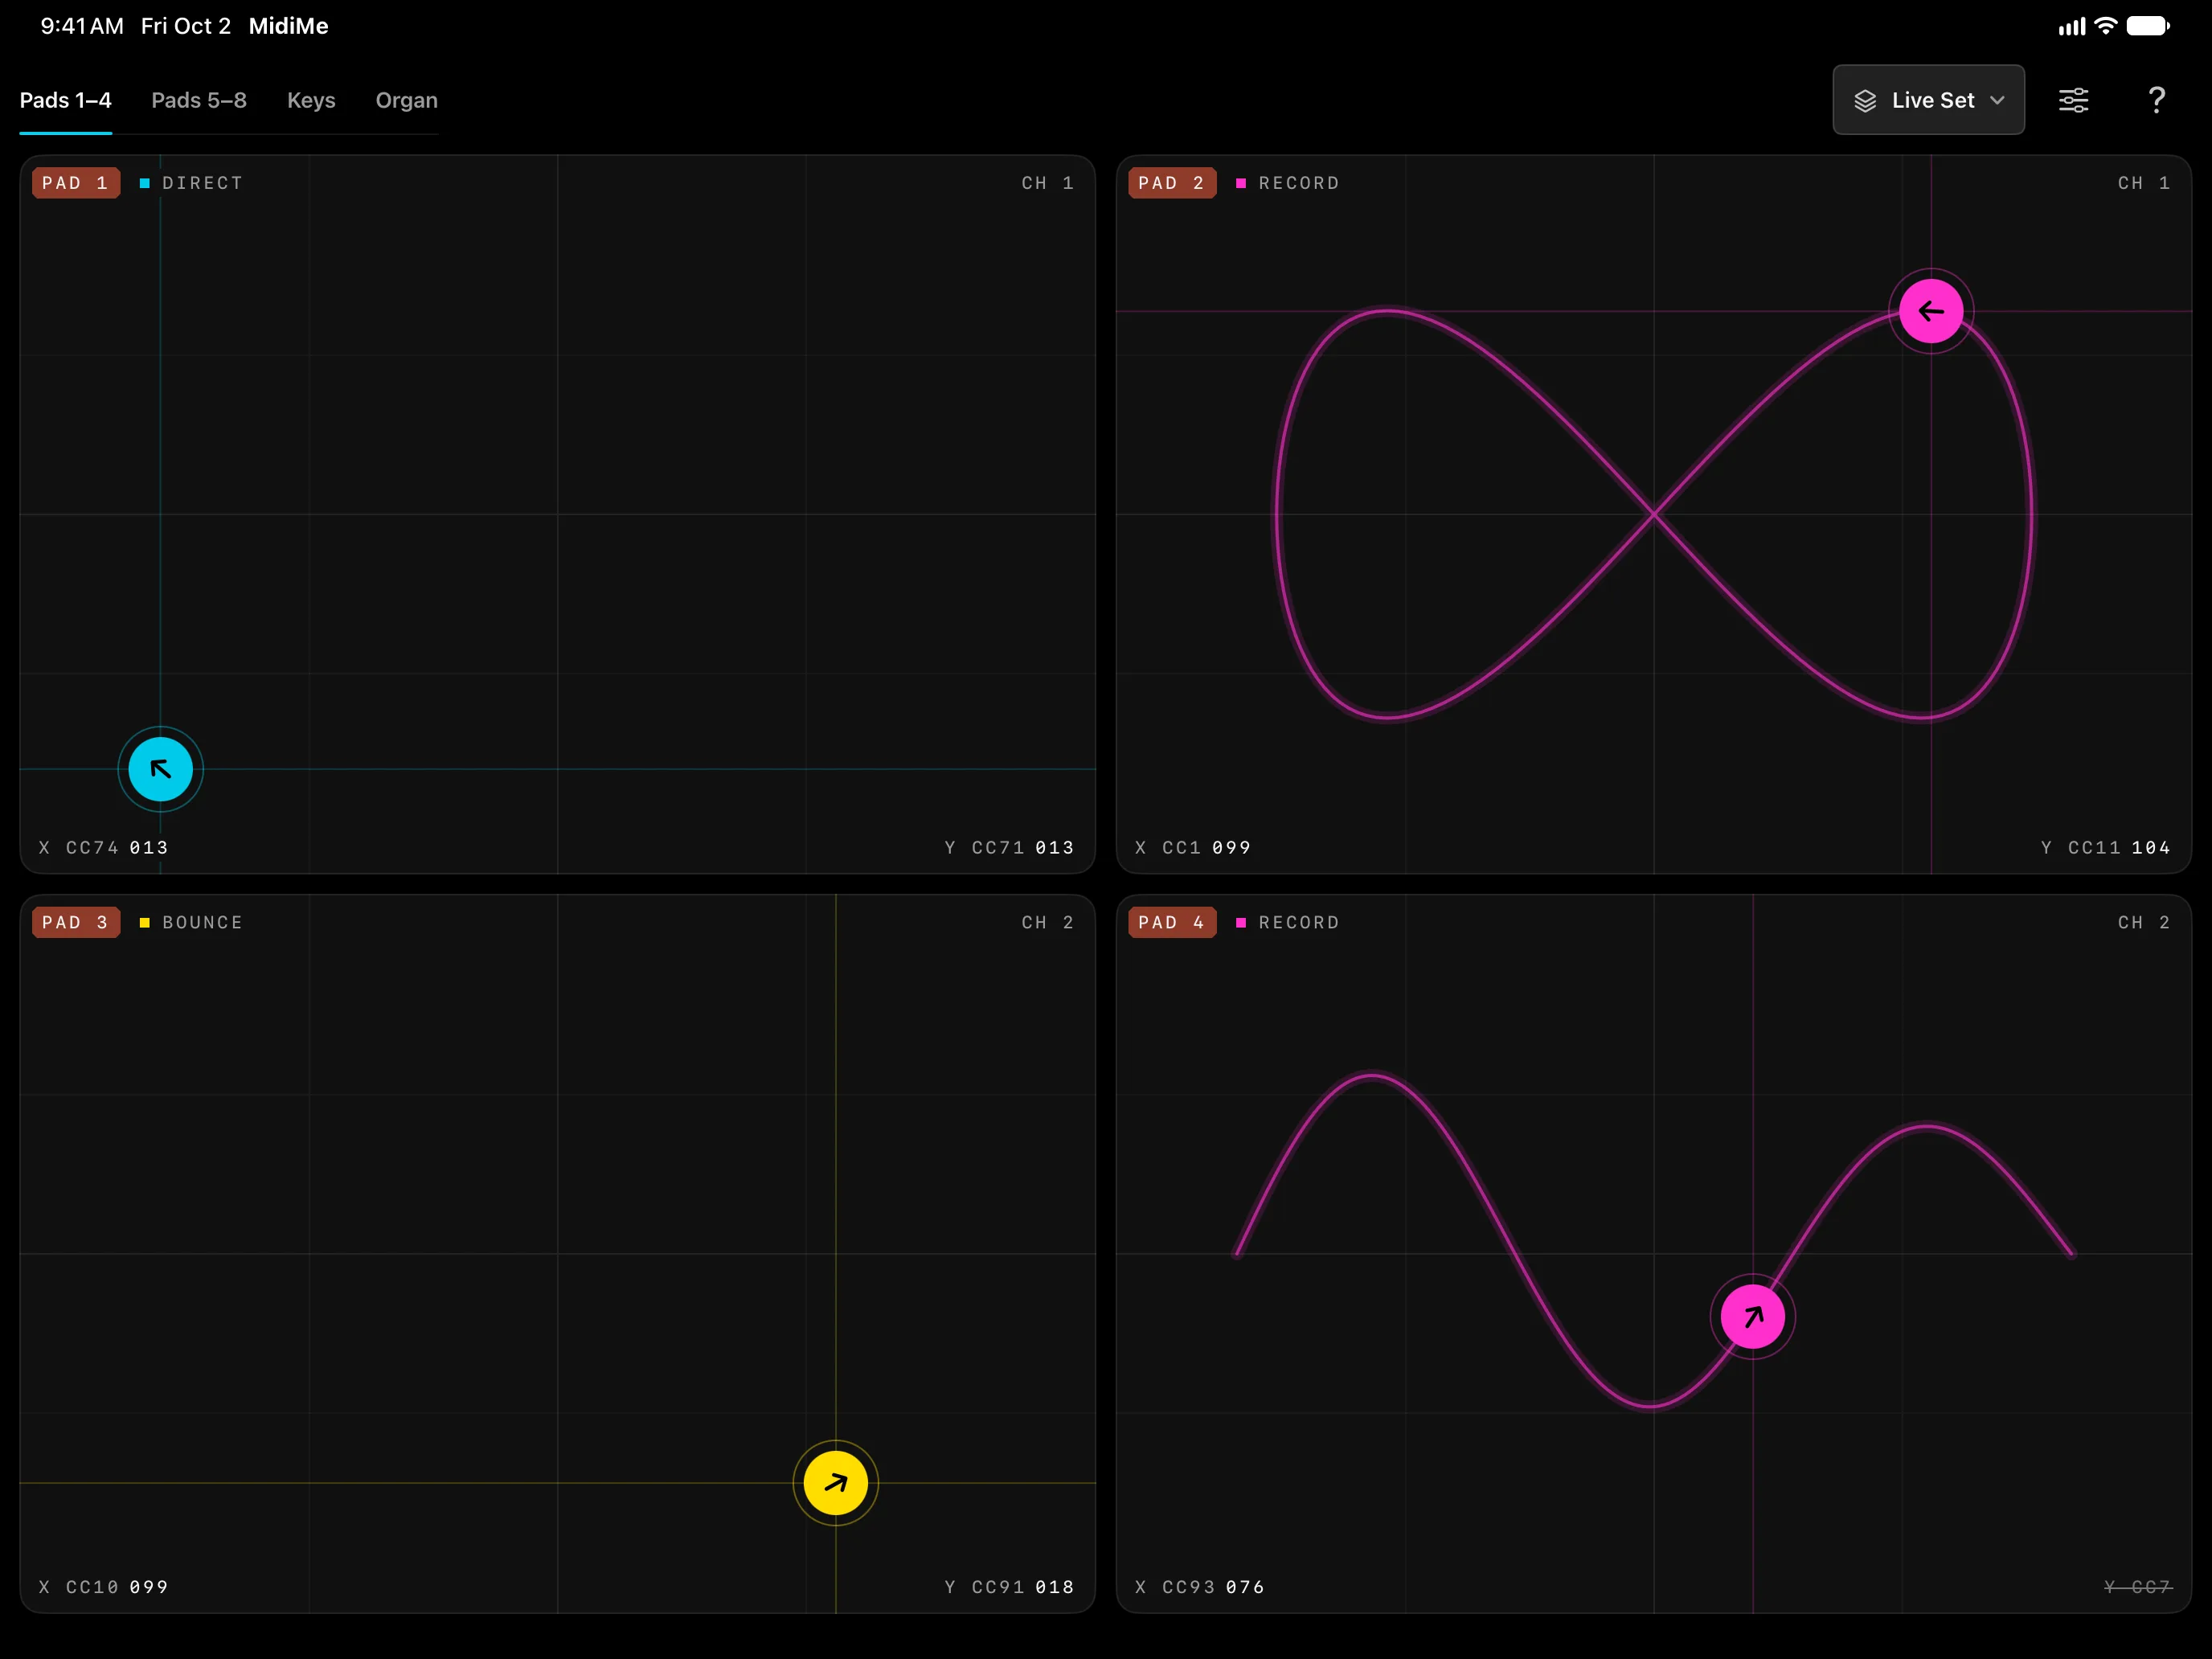
Task: Click Pad 1 X CC74 013 readout
Action: point(104,847)
